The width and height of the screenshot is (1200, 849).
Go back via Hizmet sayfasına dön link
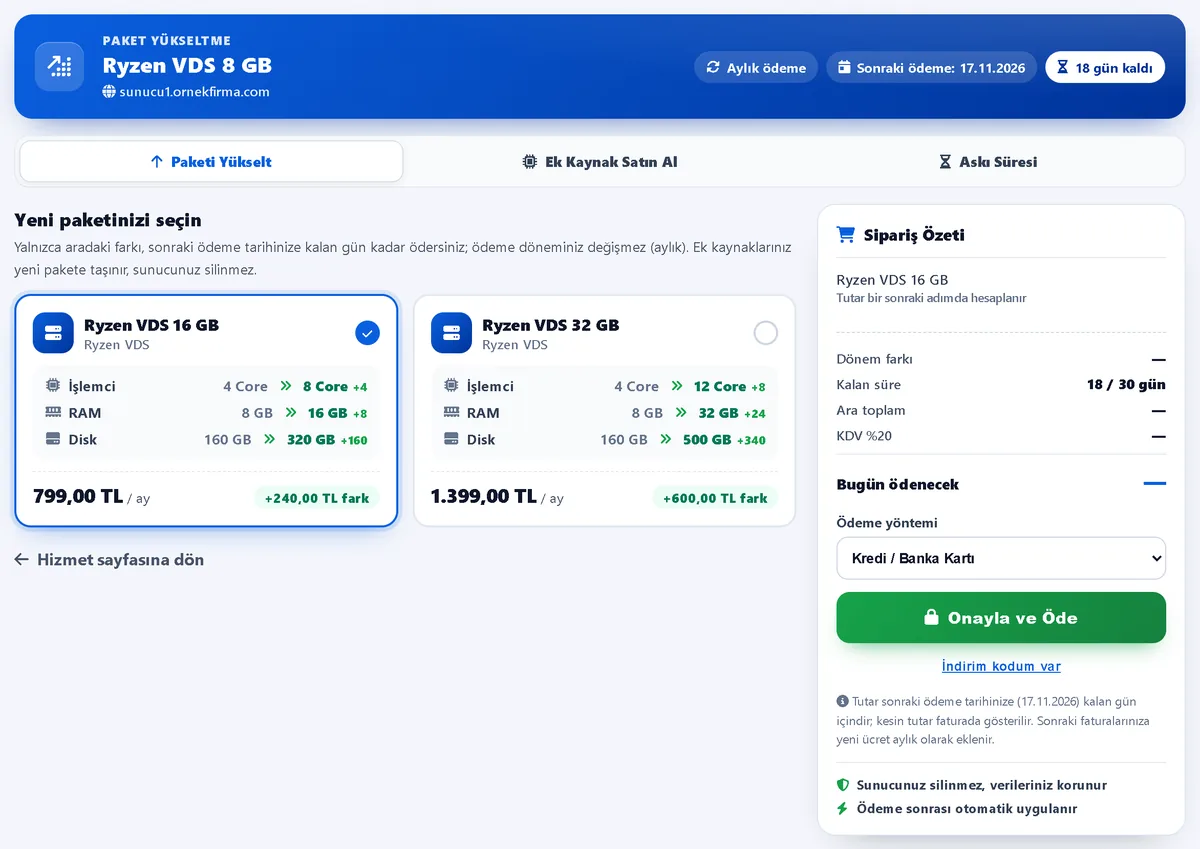pos(109,560)
